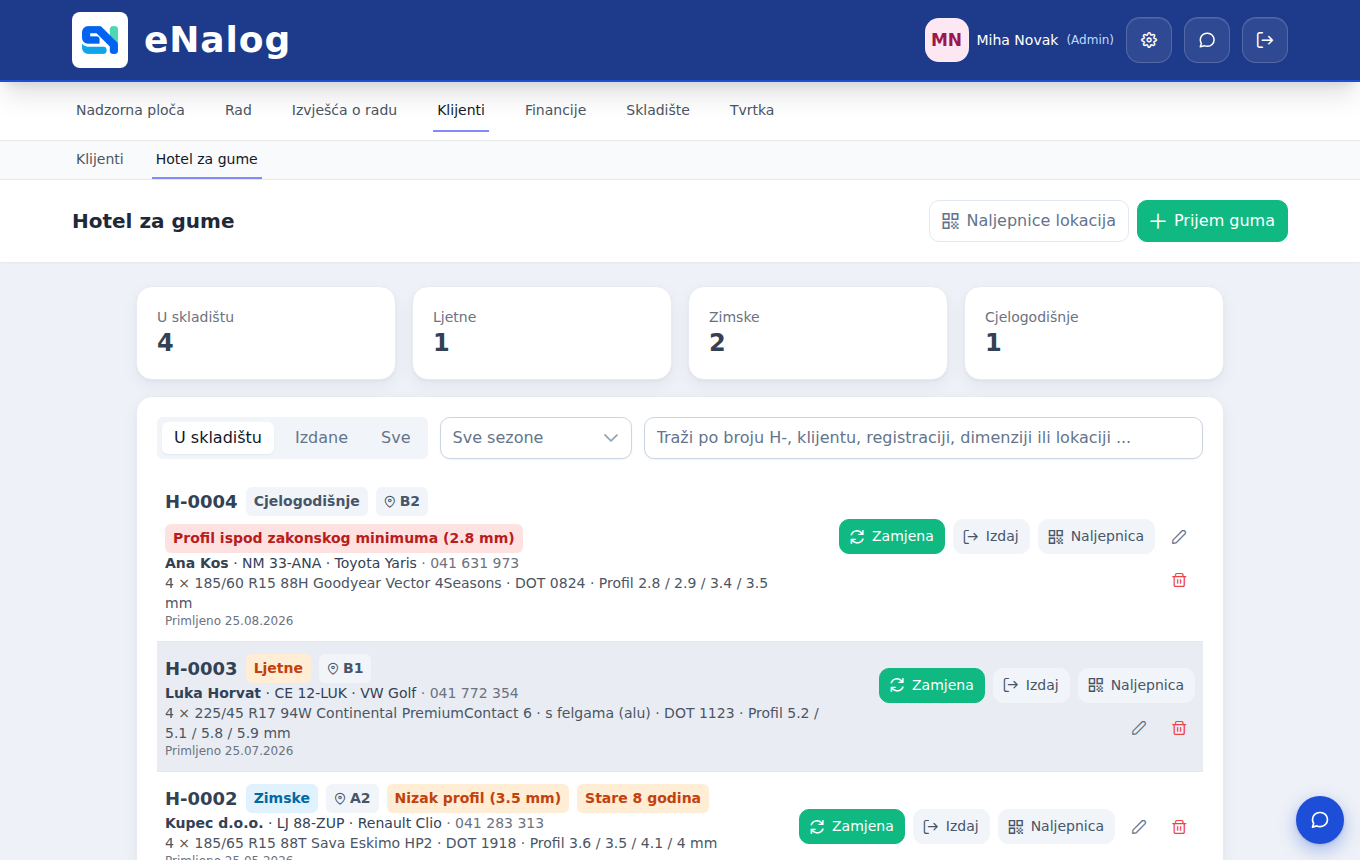Switch list filter to Izdane
This screenshot has height=860, width=1360.
click(x=321, y=438)
